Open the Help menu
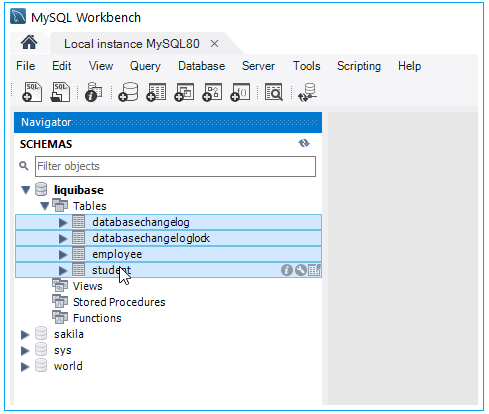Image resolution: width=489 pixels, height=414 pixels. pos(409,66)
